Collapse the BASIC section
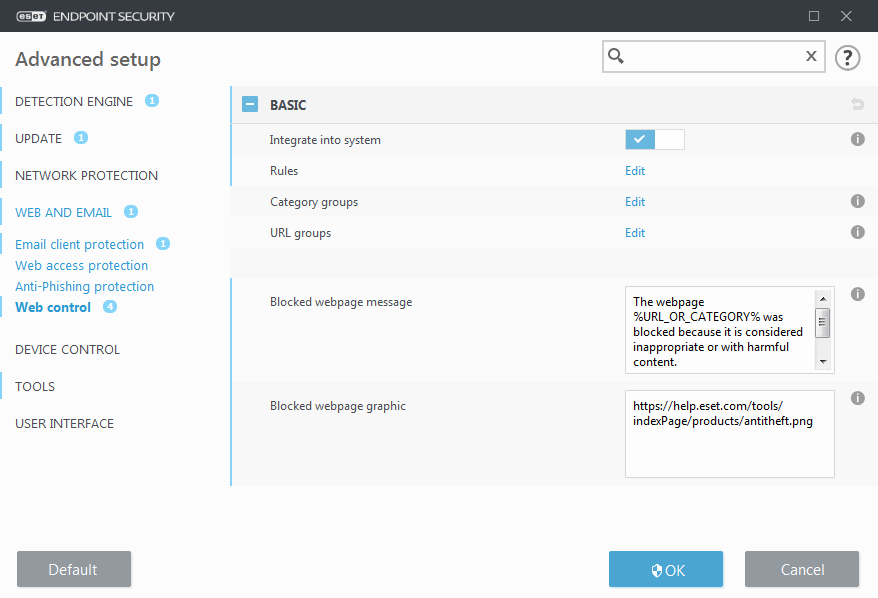The height and width of the screenshot is (598, 878). [x=250, y=104]
